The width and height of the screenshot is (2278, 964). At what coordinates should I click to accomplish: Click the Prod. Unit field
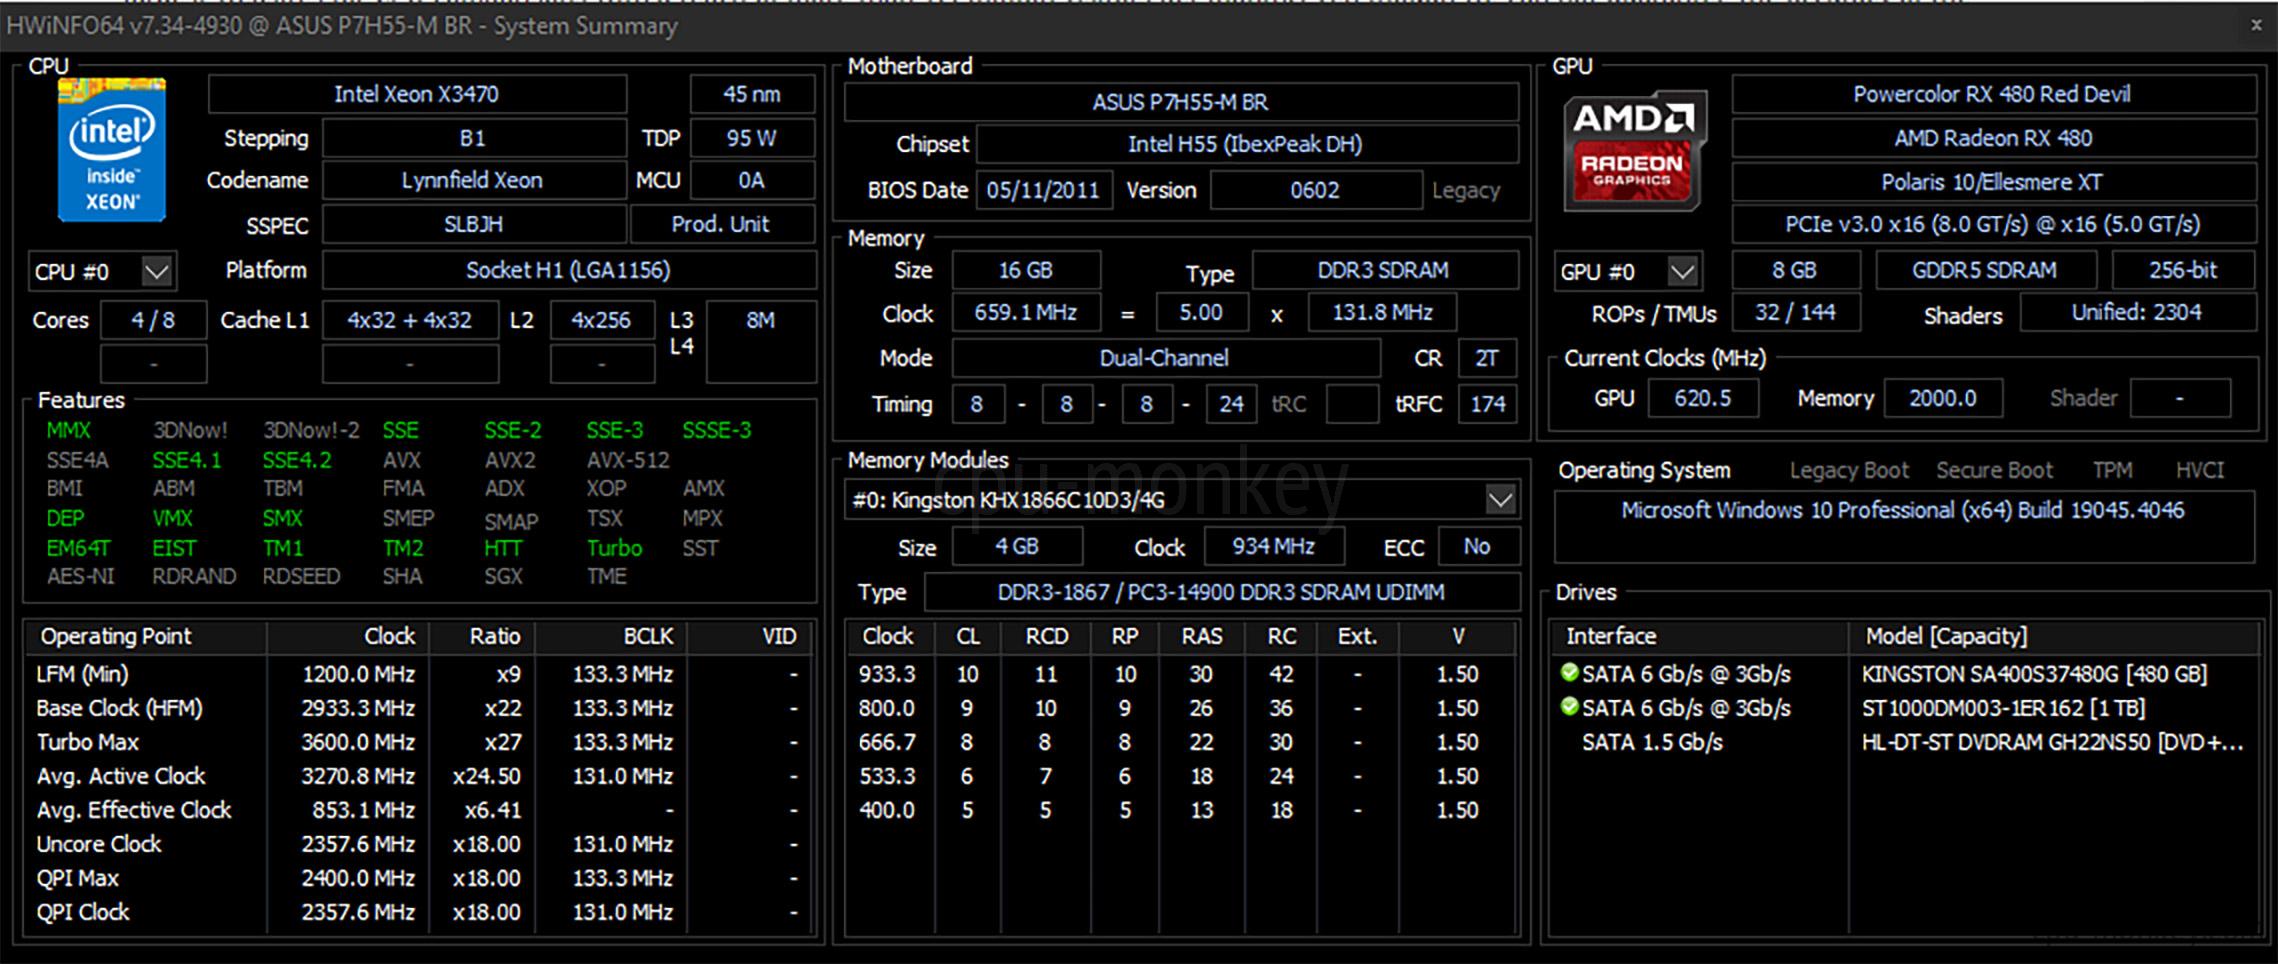[x=722, y=224]
